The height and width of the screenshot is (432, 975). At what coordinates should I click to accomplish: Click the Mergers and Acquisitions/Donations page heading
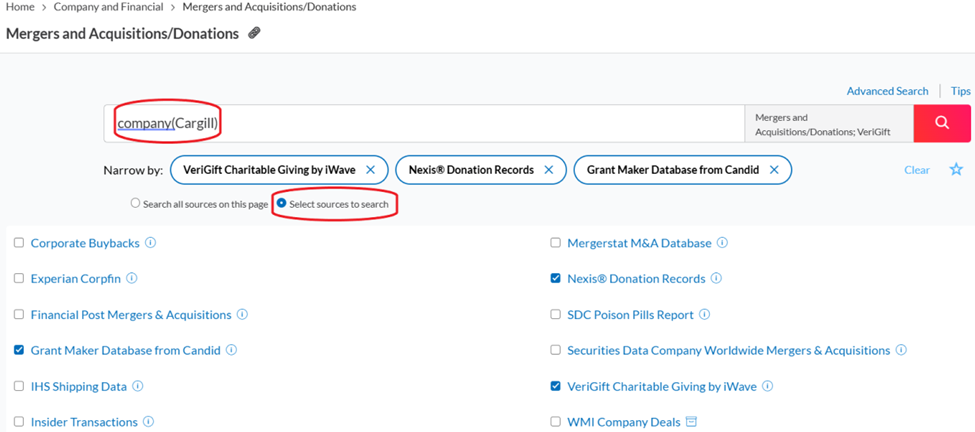coord(122,34)
